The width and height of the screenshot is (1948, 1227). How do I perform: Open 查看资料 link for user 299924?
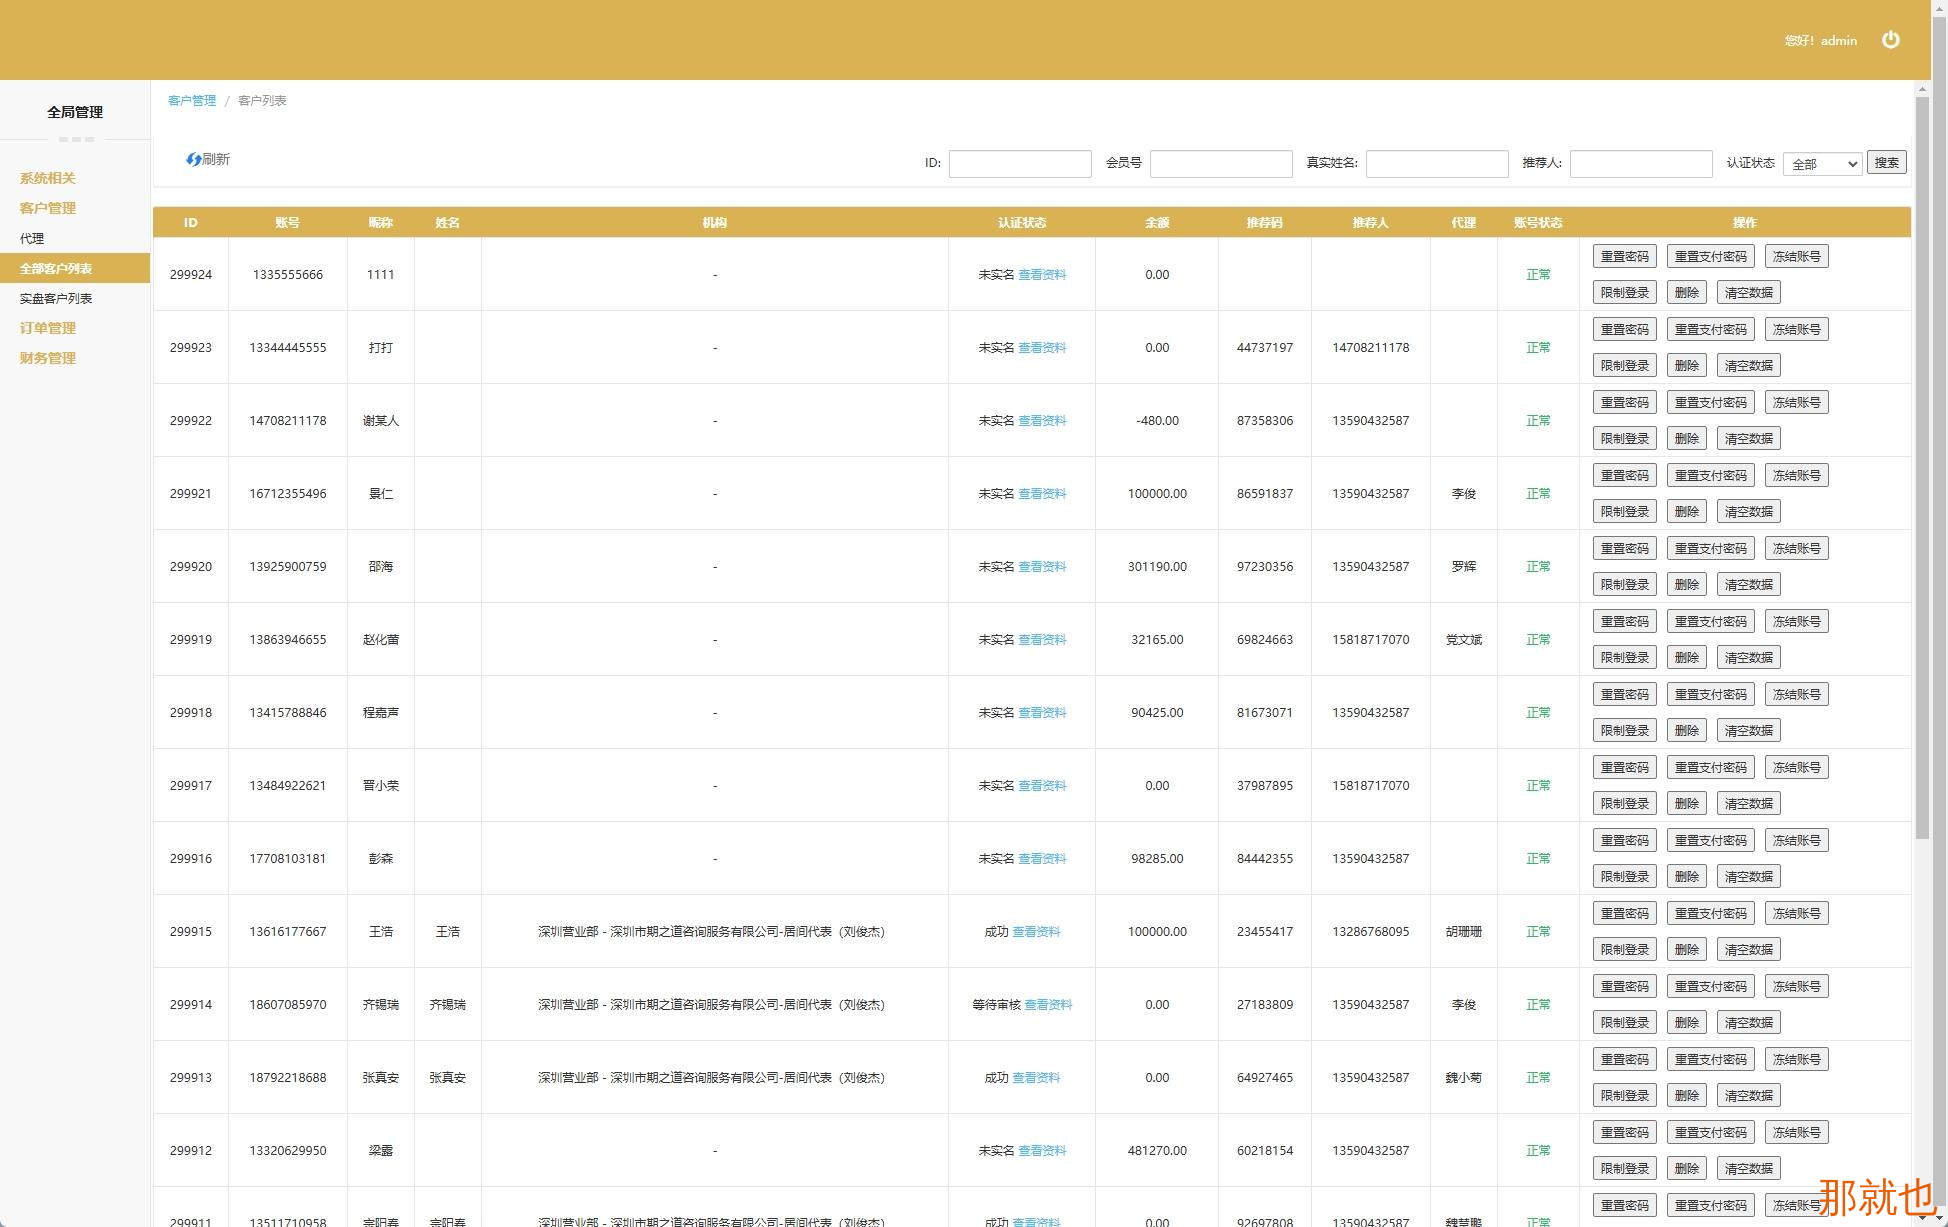pos(1042,275)
